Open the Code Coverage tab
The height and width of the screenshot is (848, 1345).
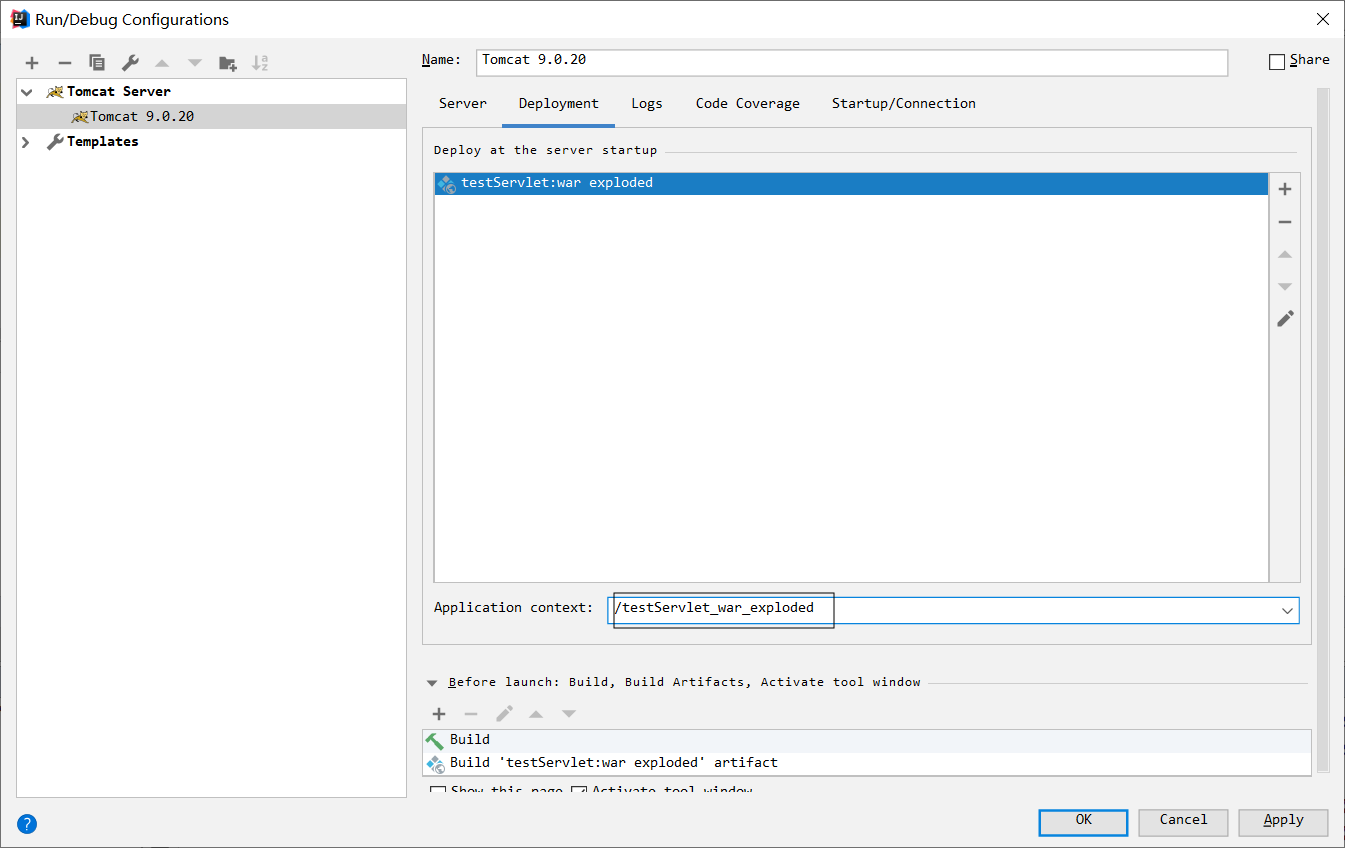(x=748, y=104)
